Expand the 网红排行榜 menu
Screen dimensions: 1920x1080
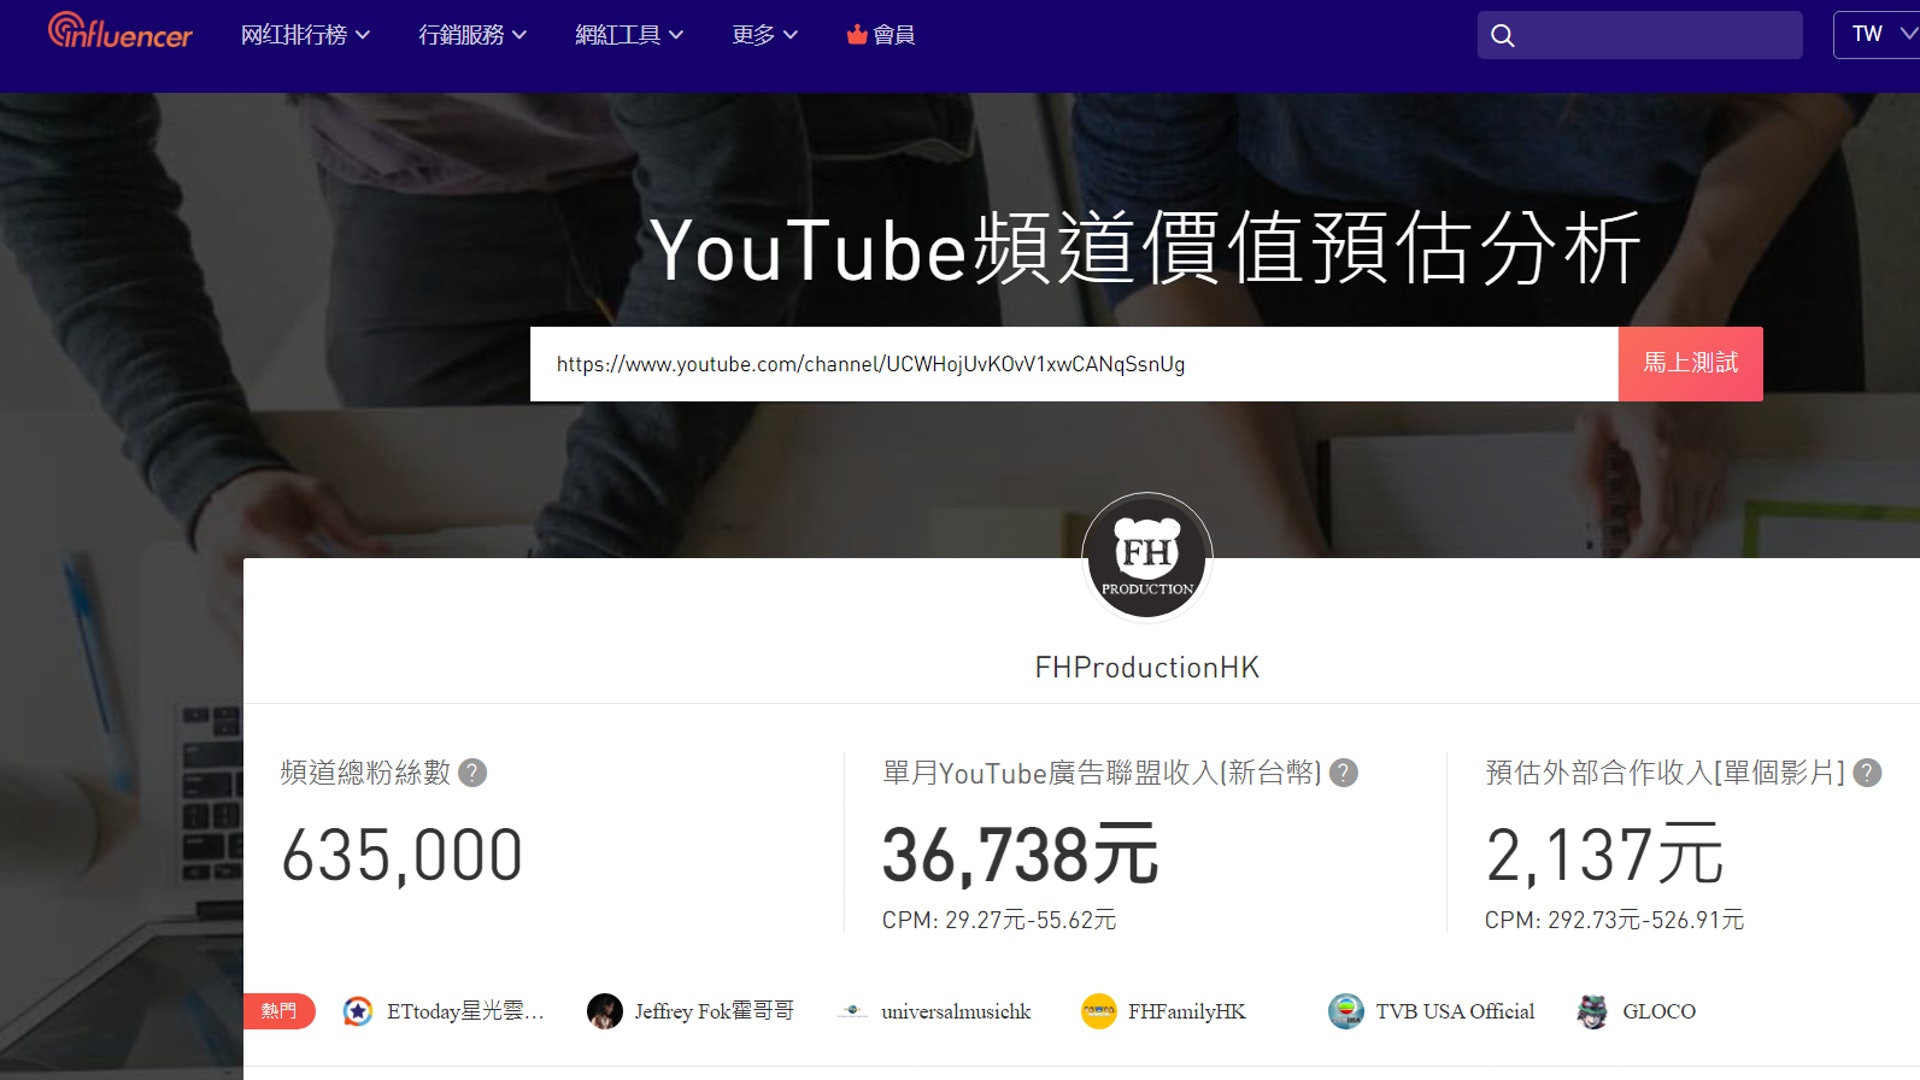305,35
